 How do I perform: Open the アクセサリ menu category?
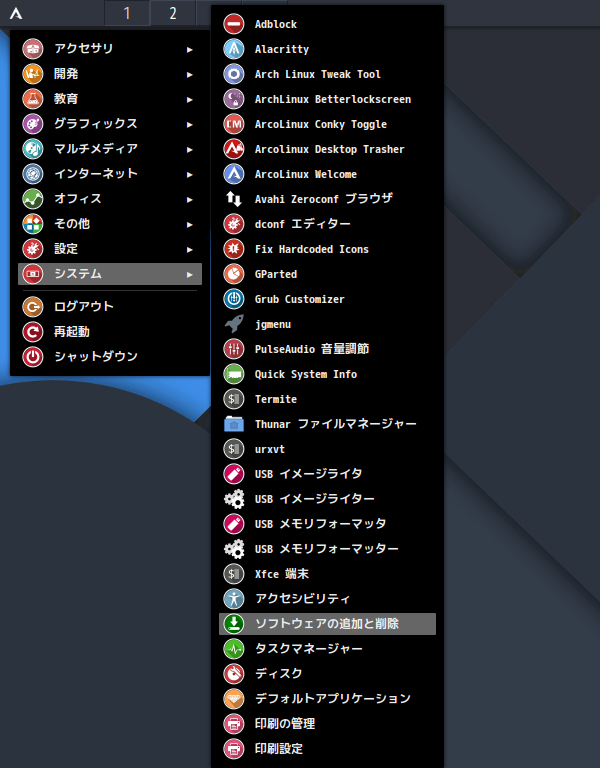click(110, 48)
